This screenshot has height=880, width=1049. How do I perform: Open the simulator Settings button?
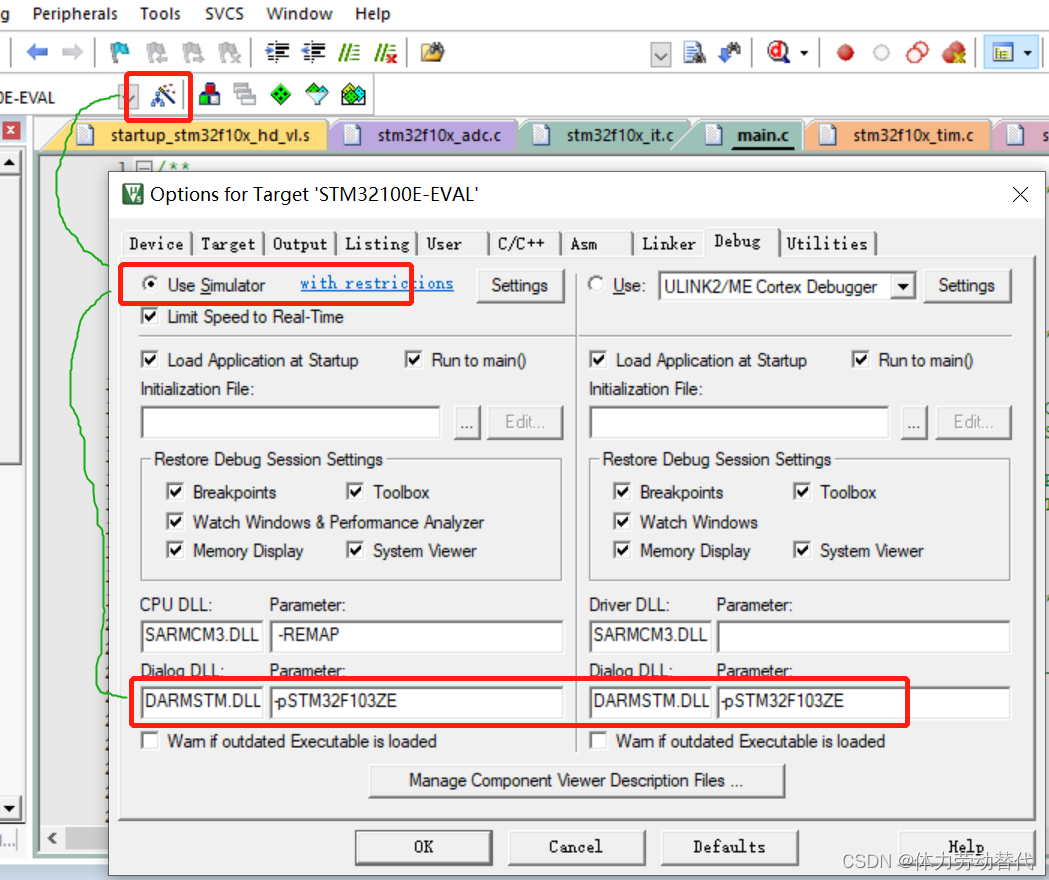pos(520,286)
